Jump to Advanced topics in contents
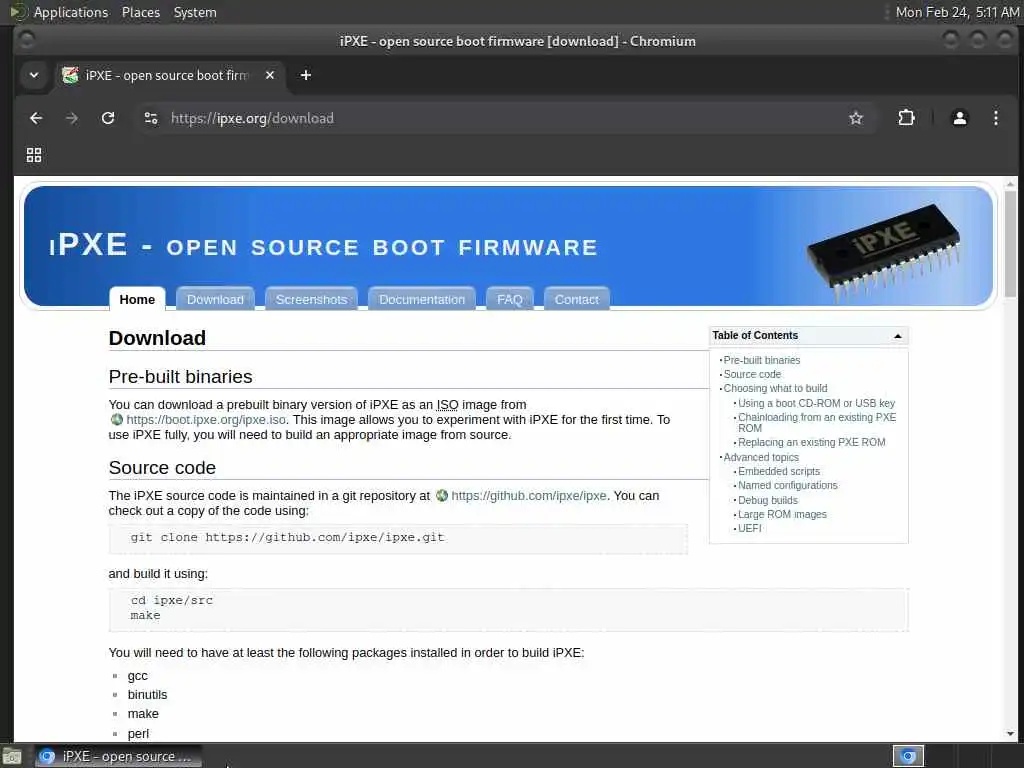The image size is (1024, 768). [x=761, y=457]
